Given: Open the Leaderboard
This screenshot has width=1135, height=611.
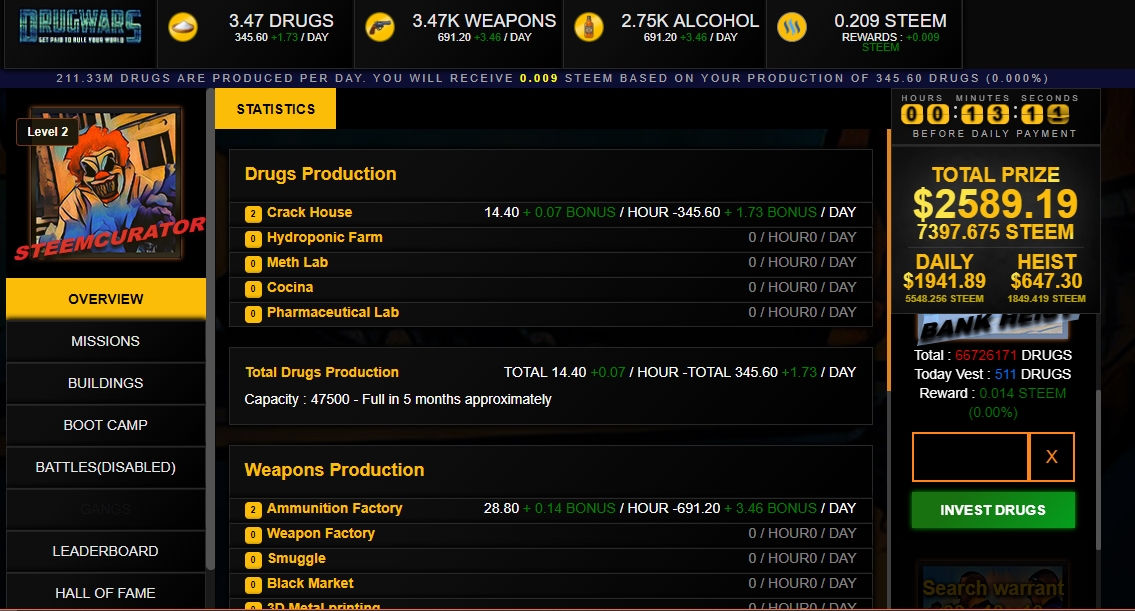Looking at the screenshot, I should (x=106, y=551).
